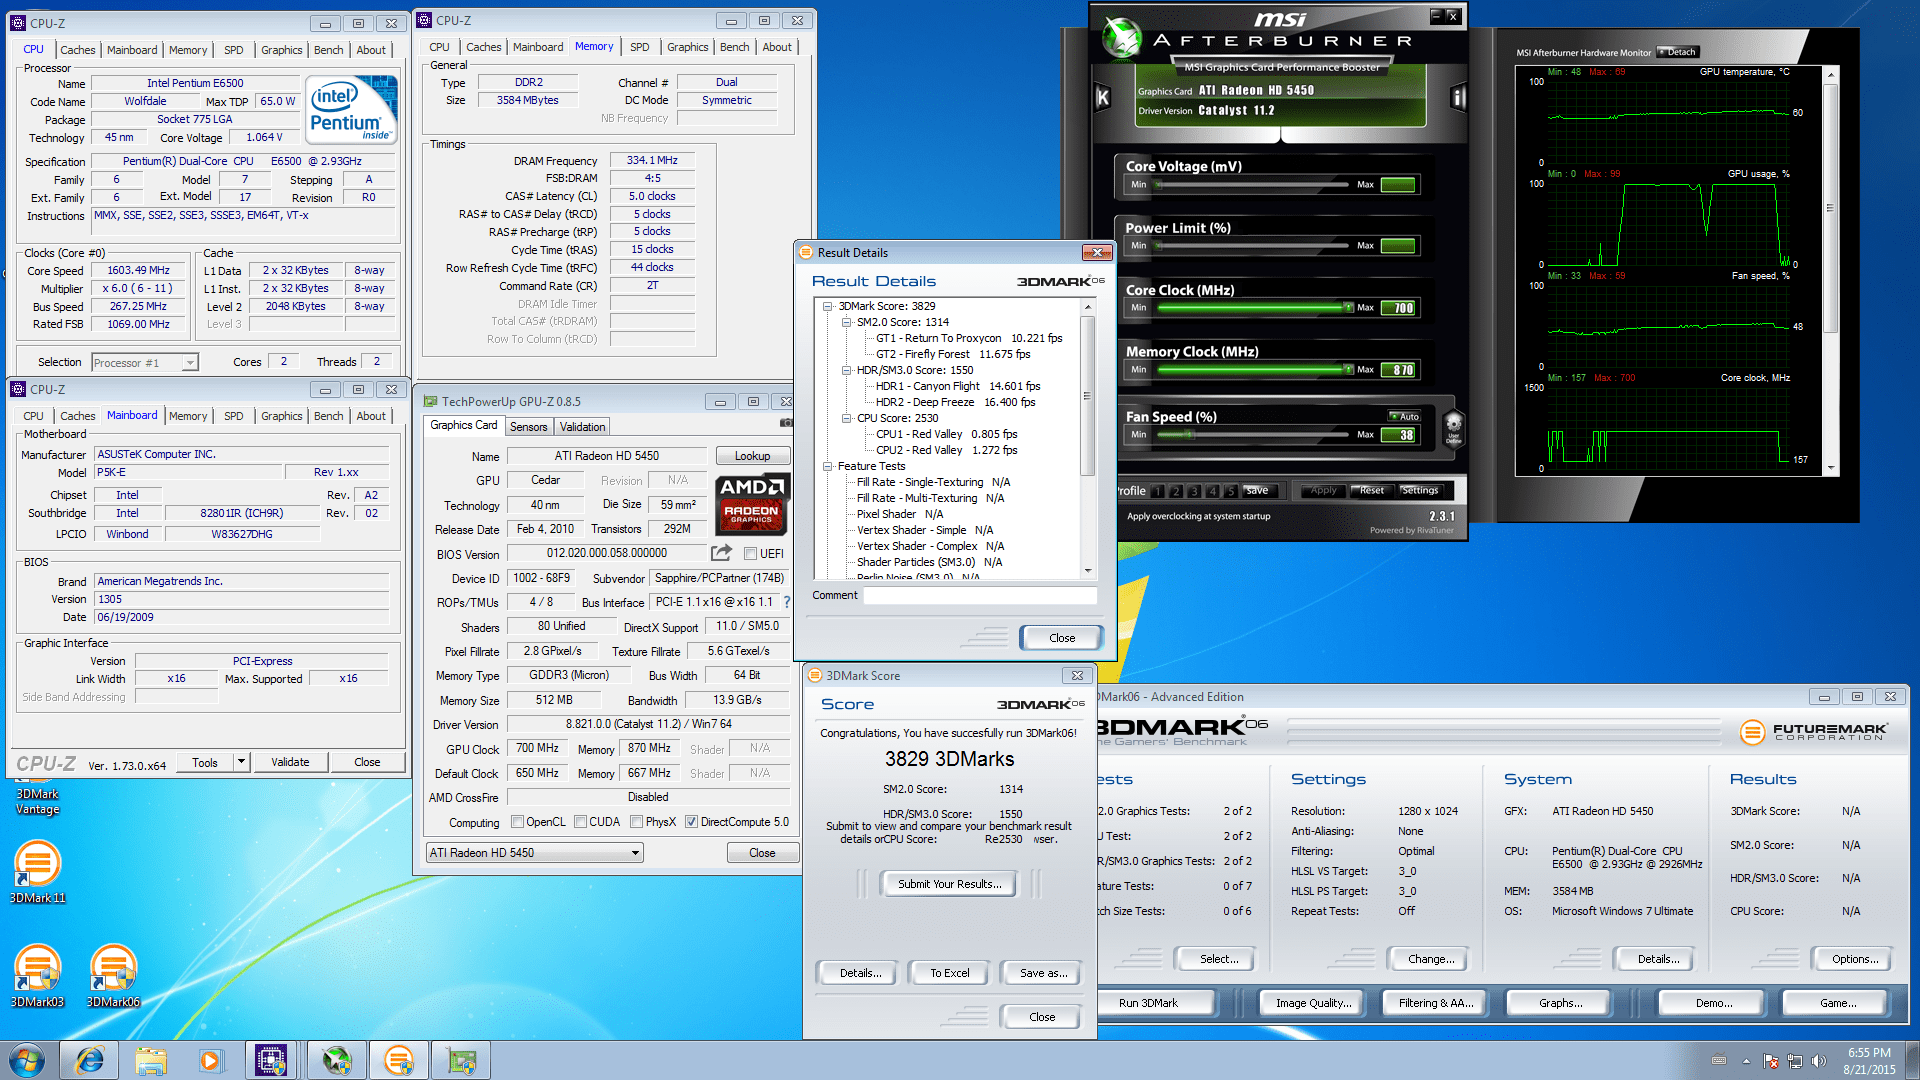Open the Sensors tab in GPU-Z
The image size is (1920, 1080).
coord(528,427)
